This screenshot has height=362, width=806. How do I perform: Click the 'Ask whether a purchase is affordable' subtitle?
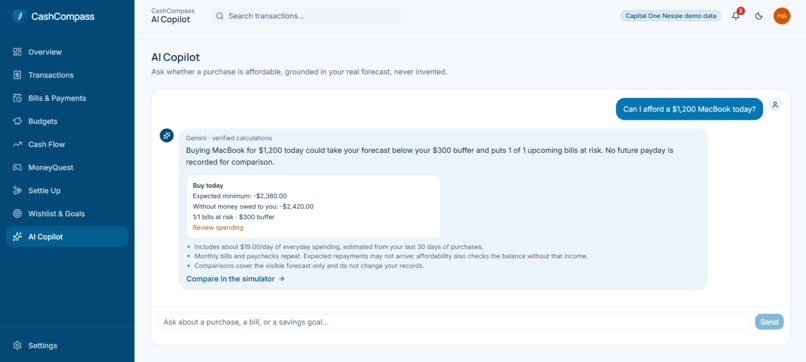click(x=299, y=72)
